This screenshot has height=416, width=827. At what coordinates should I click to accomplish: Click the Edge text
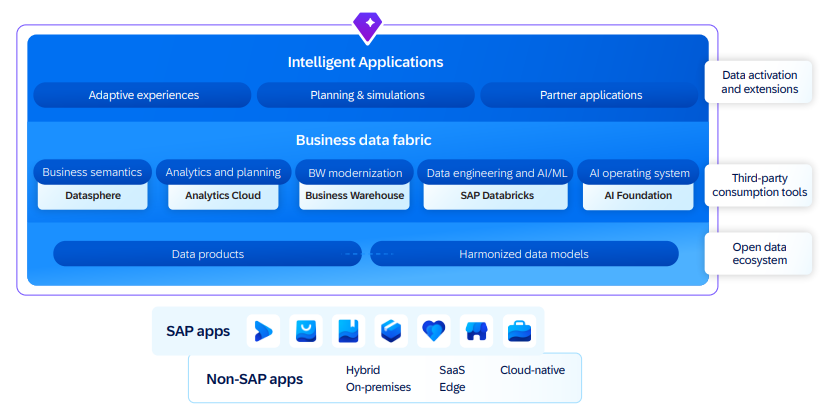452,387
